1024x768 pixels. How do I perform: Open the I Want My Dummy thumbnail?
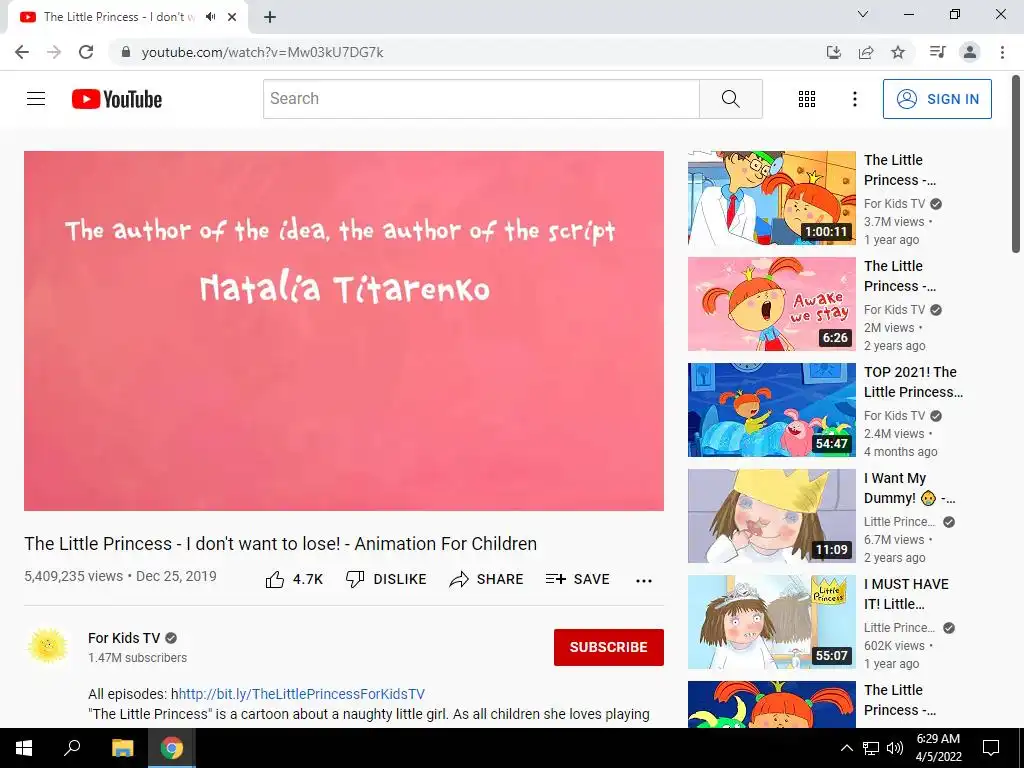pos(771,516)
